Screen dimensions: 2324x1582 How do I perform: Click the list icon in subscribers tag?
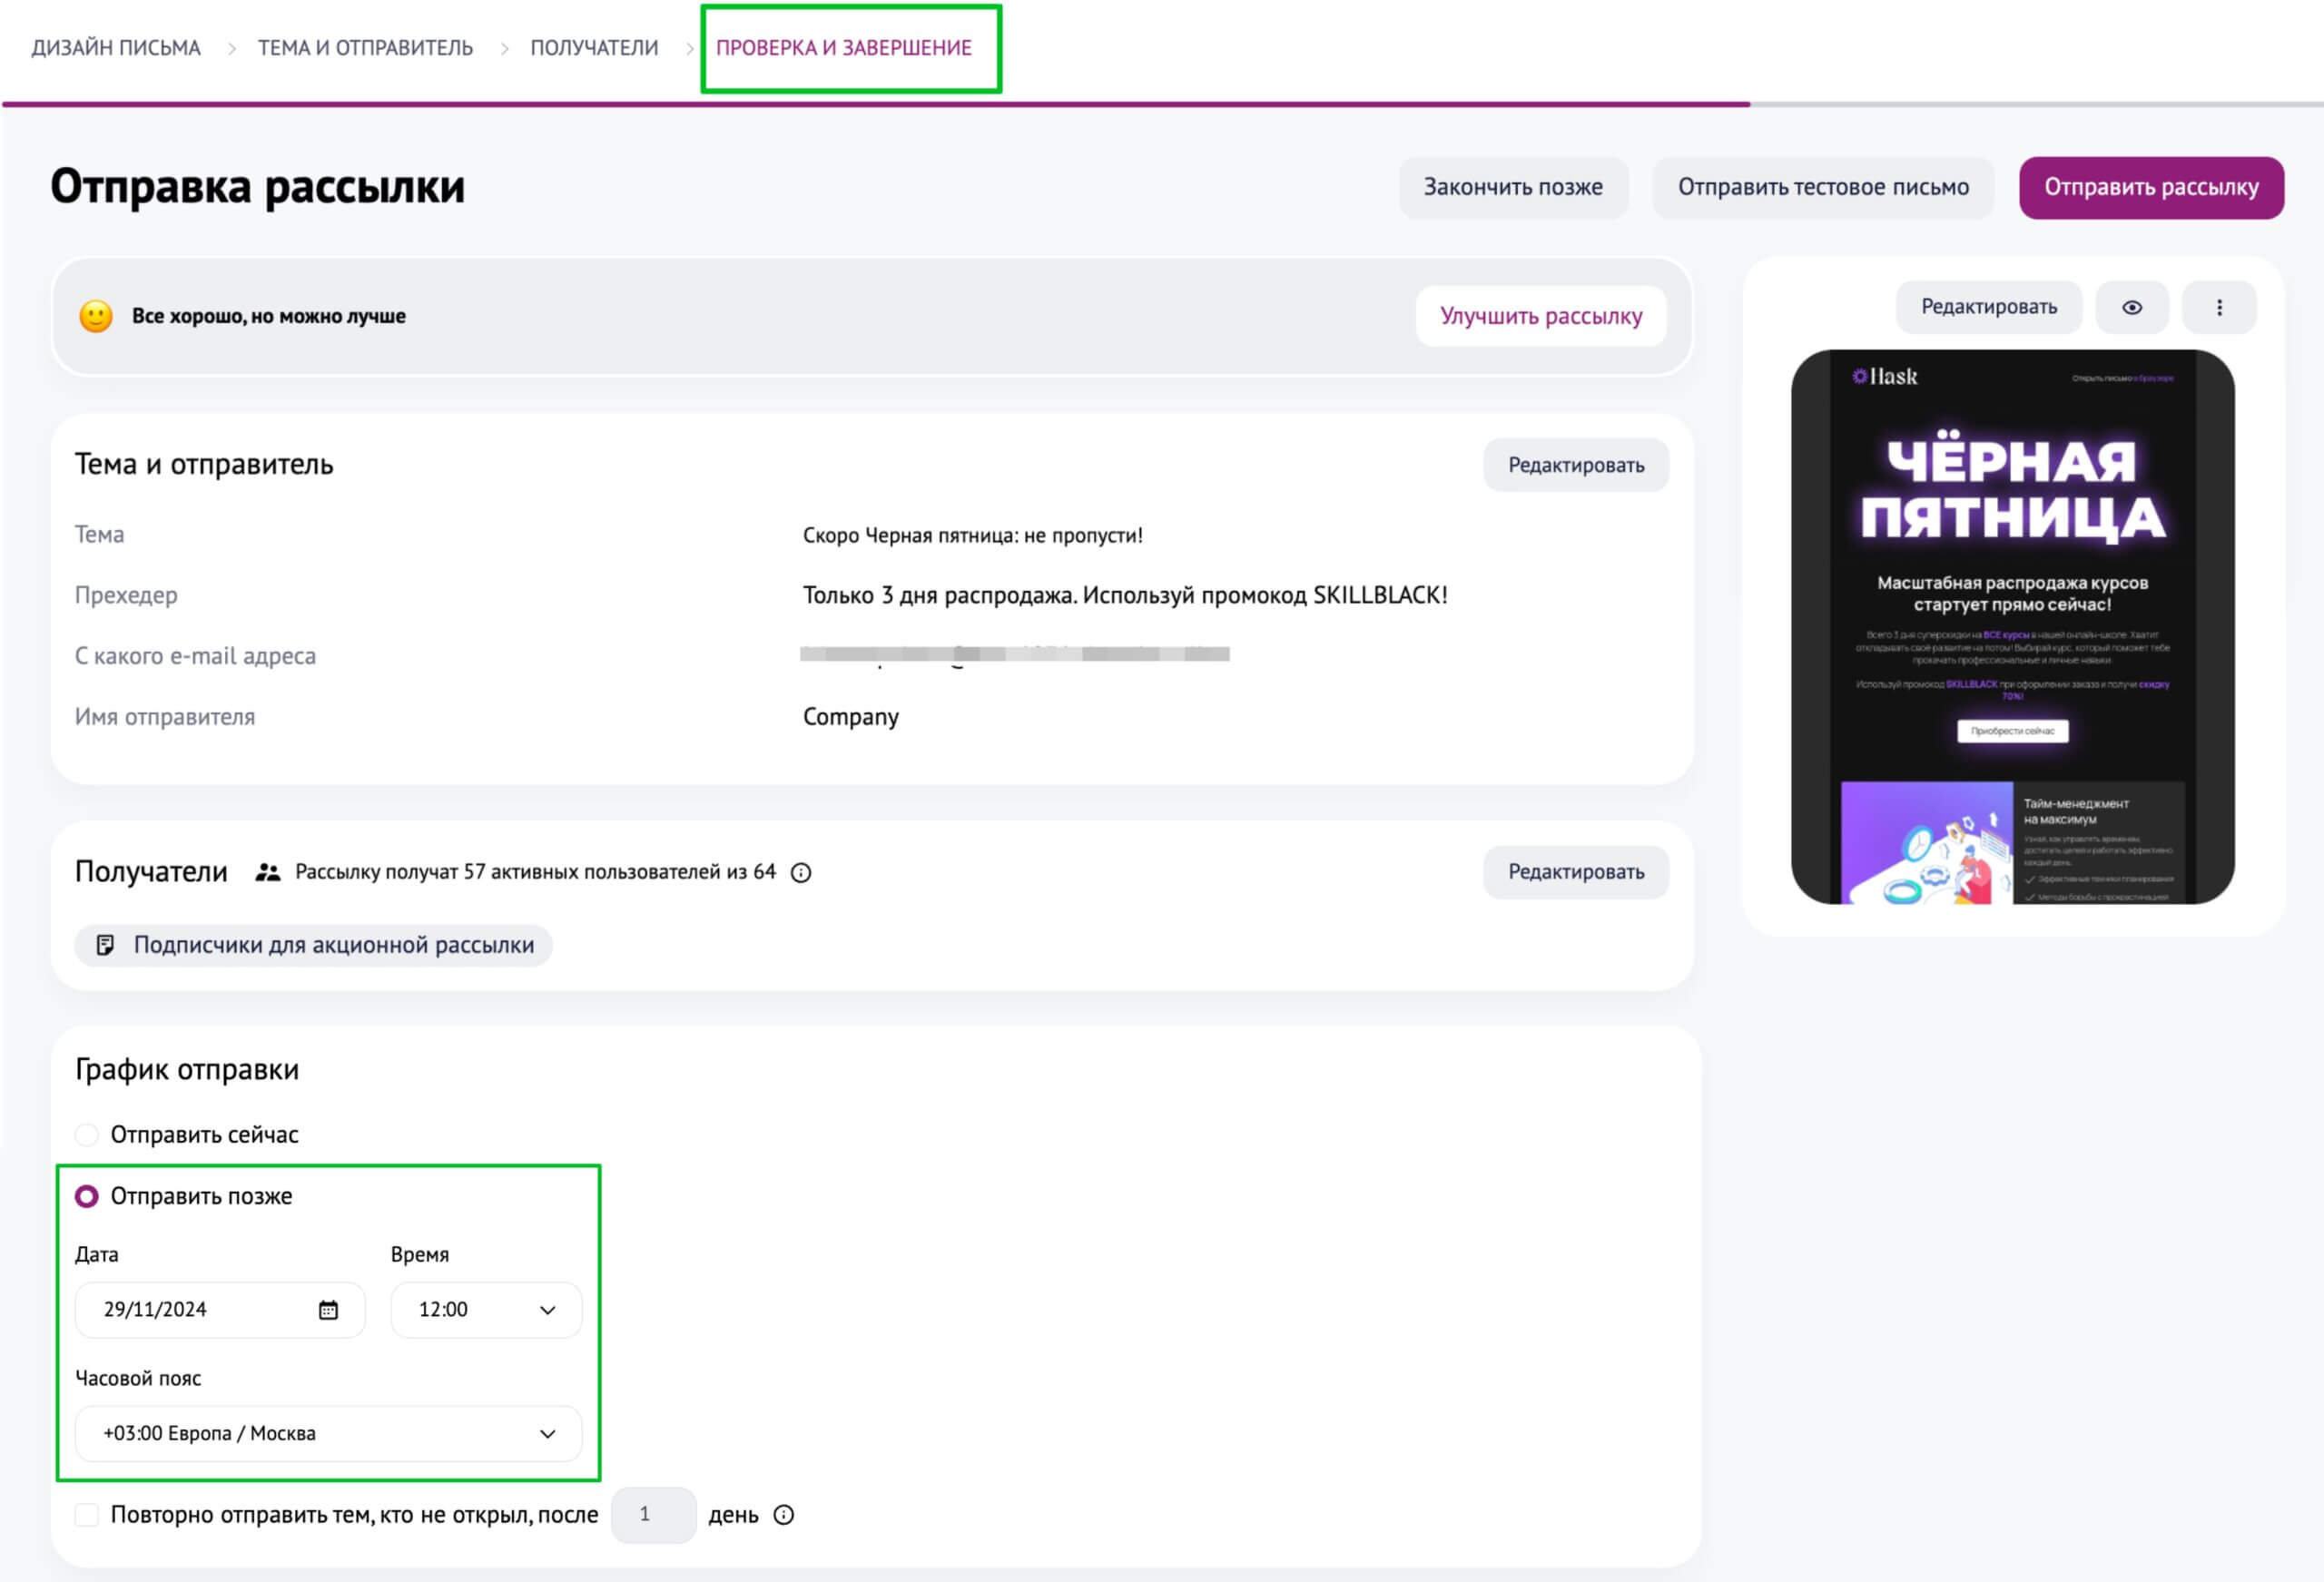[105, 945]
